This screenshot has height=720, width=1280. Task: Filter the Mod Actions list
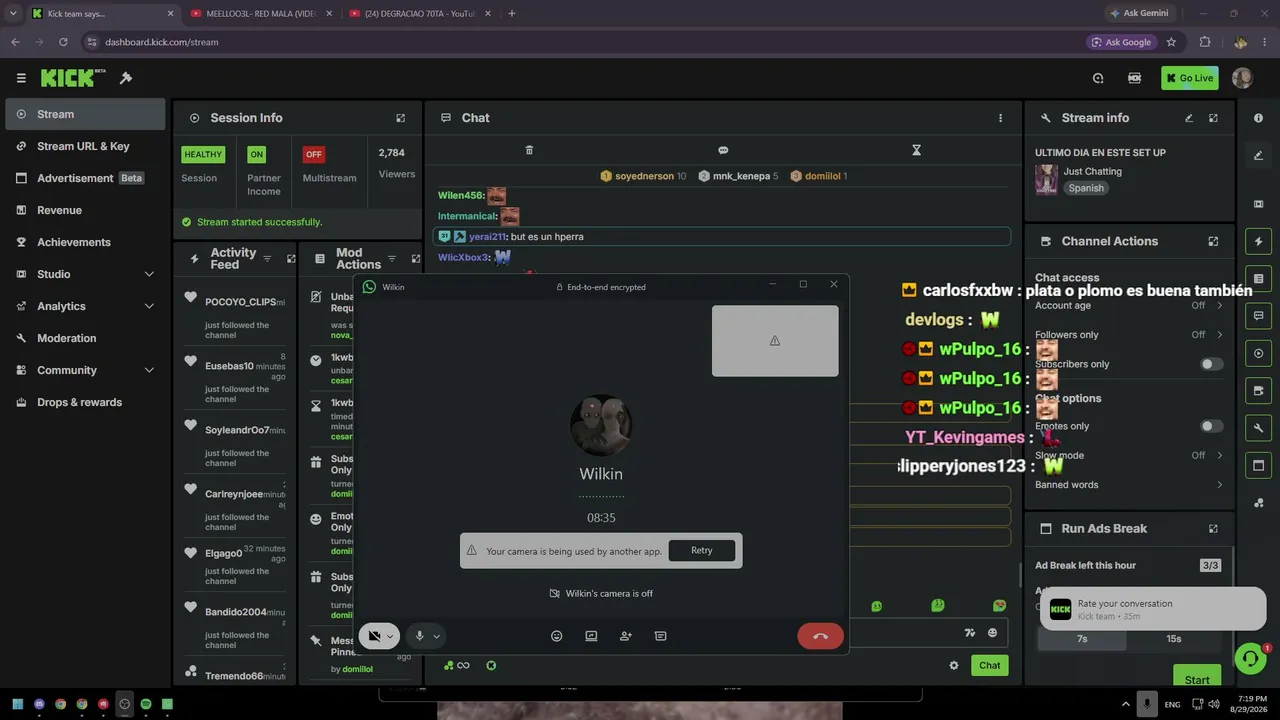pyautogui.click(x=392, y=259)
